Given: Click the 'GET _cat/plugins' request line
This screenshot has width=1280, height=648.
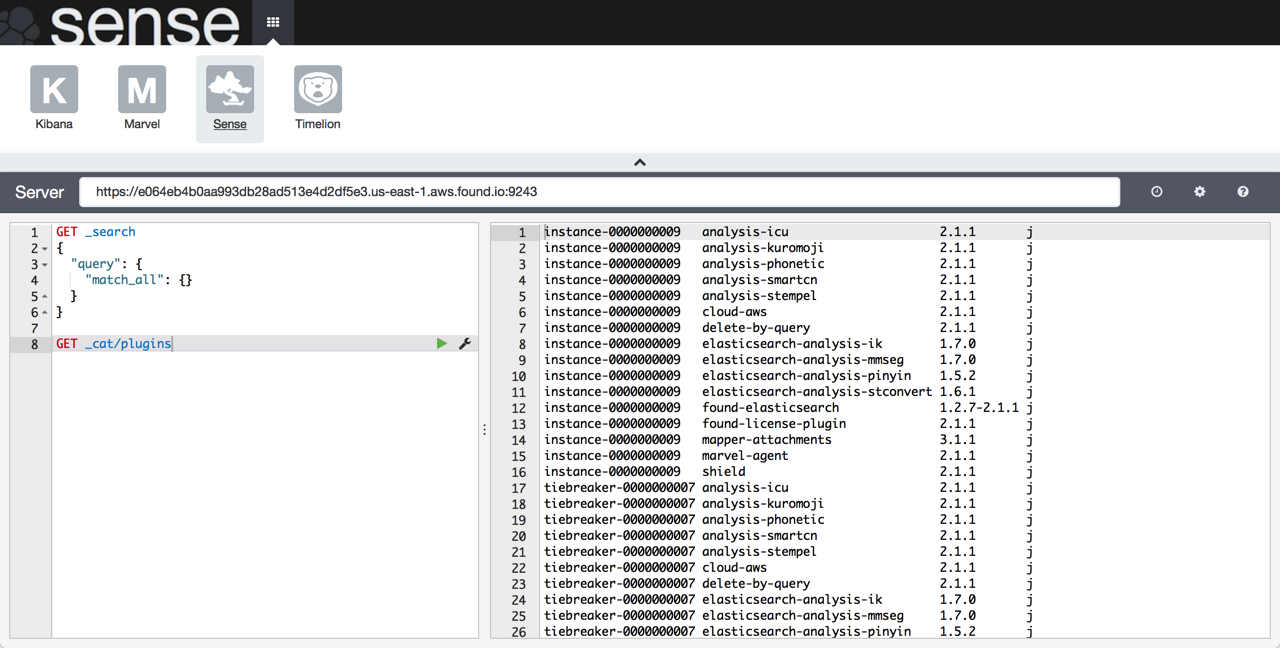Looking at the screenshot, I should point(114,344).
